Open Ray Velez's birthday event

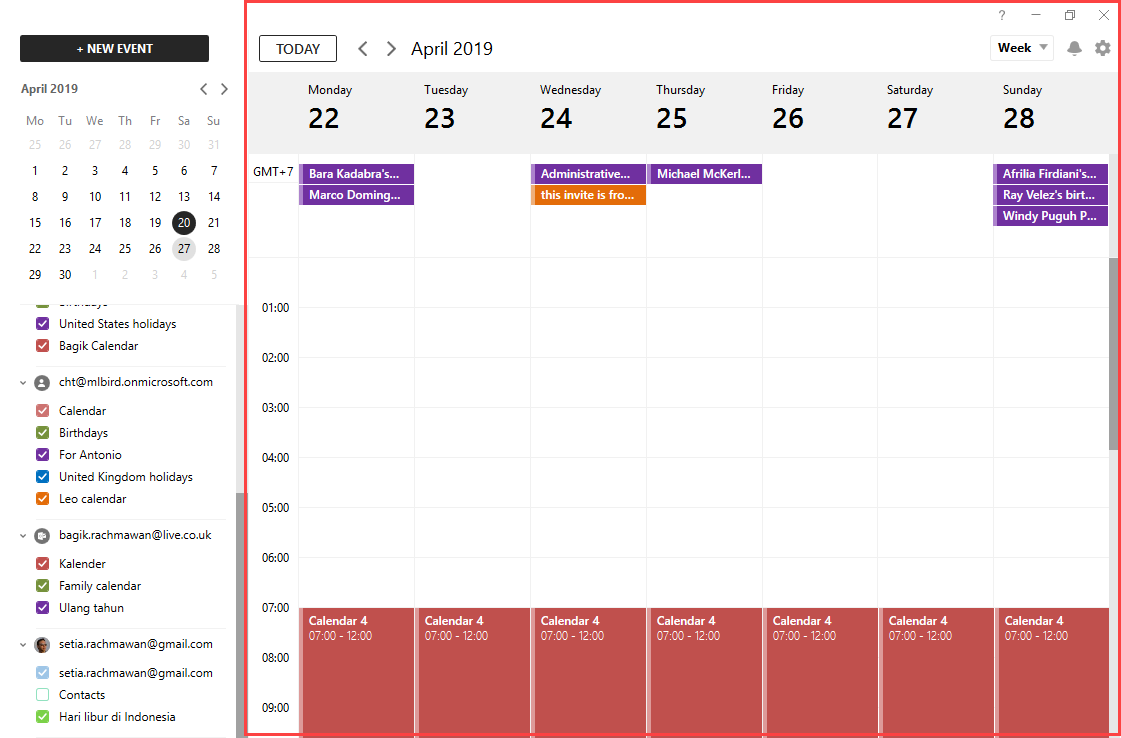1050,195
